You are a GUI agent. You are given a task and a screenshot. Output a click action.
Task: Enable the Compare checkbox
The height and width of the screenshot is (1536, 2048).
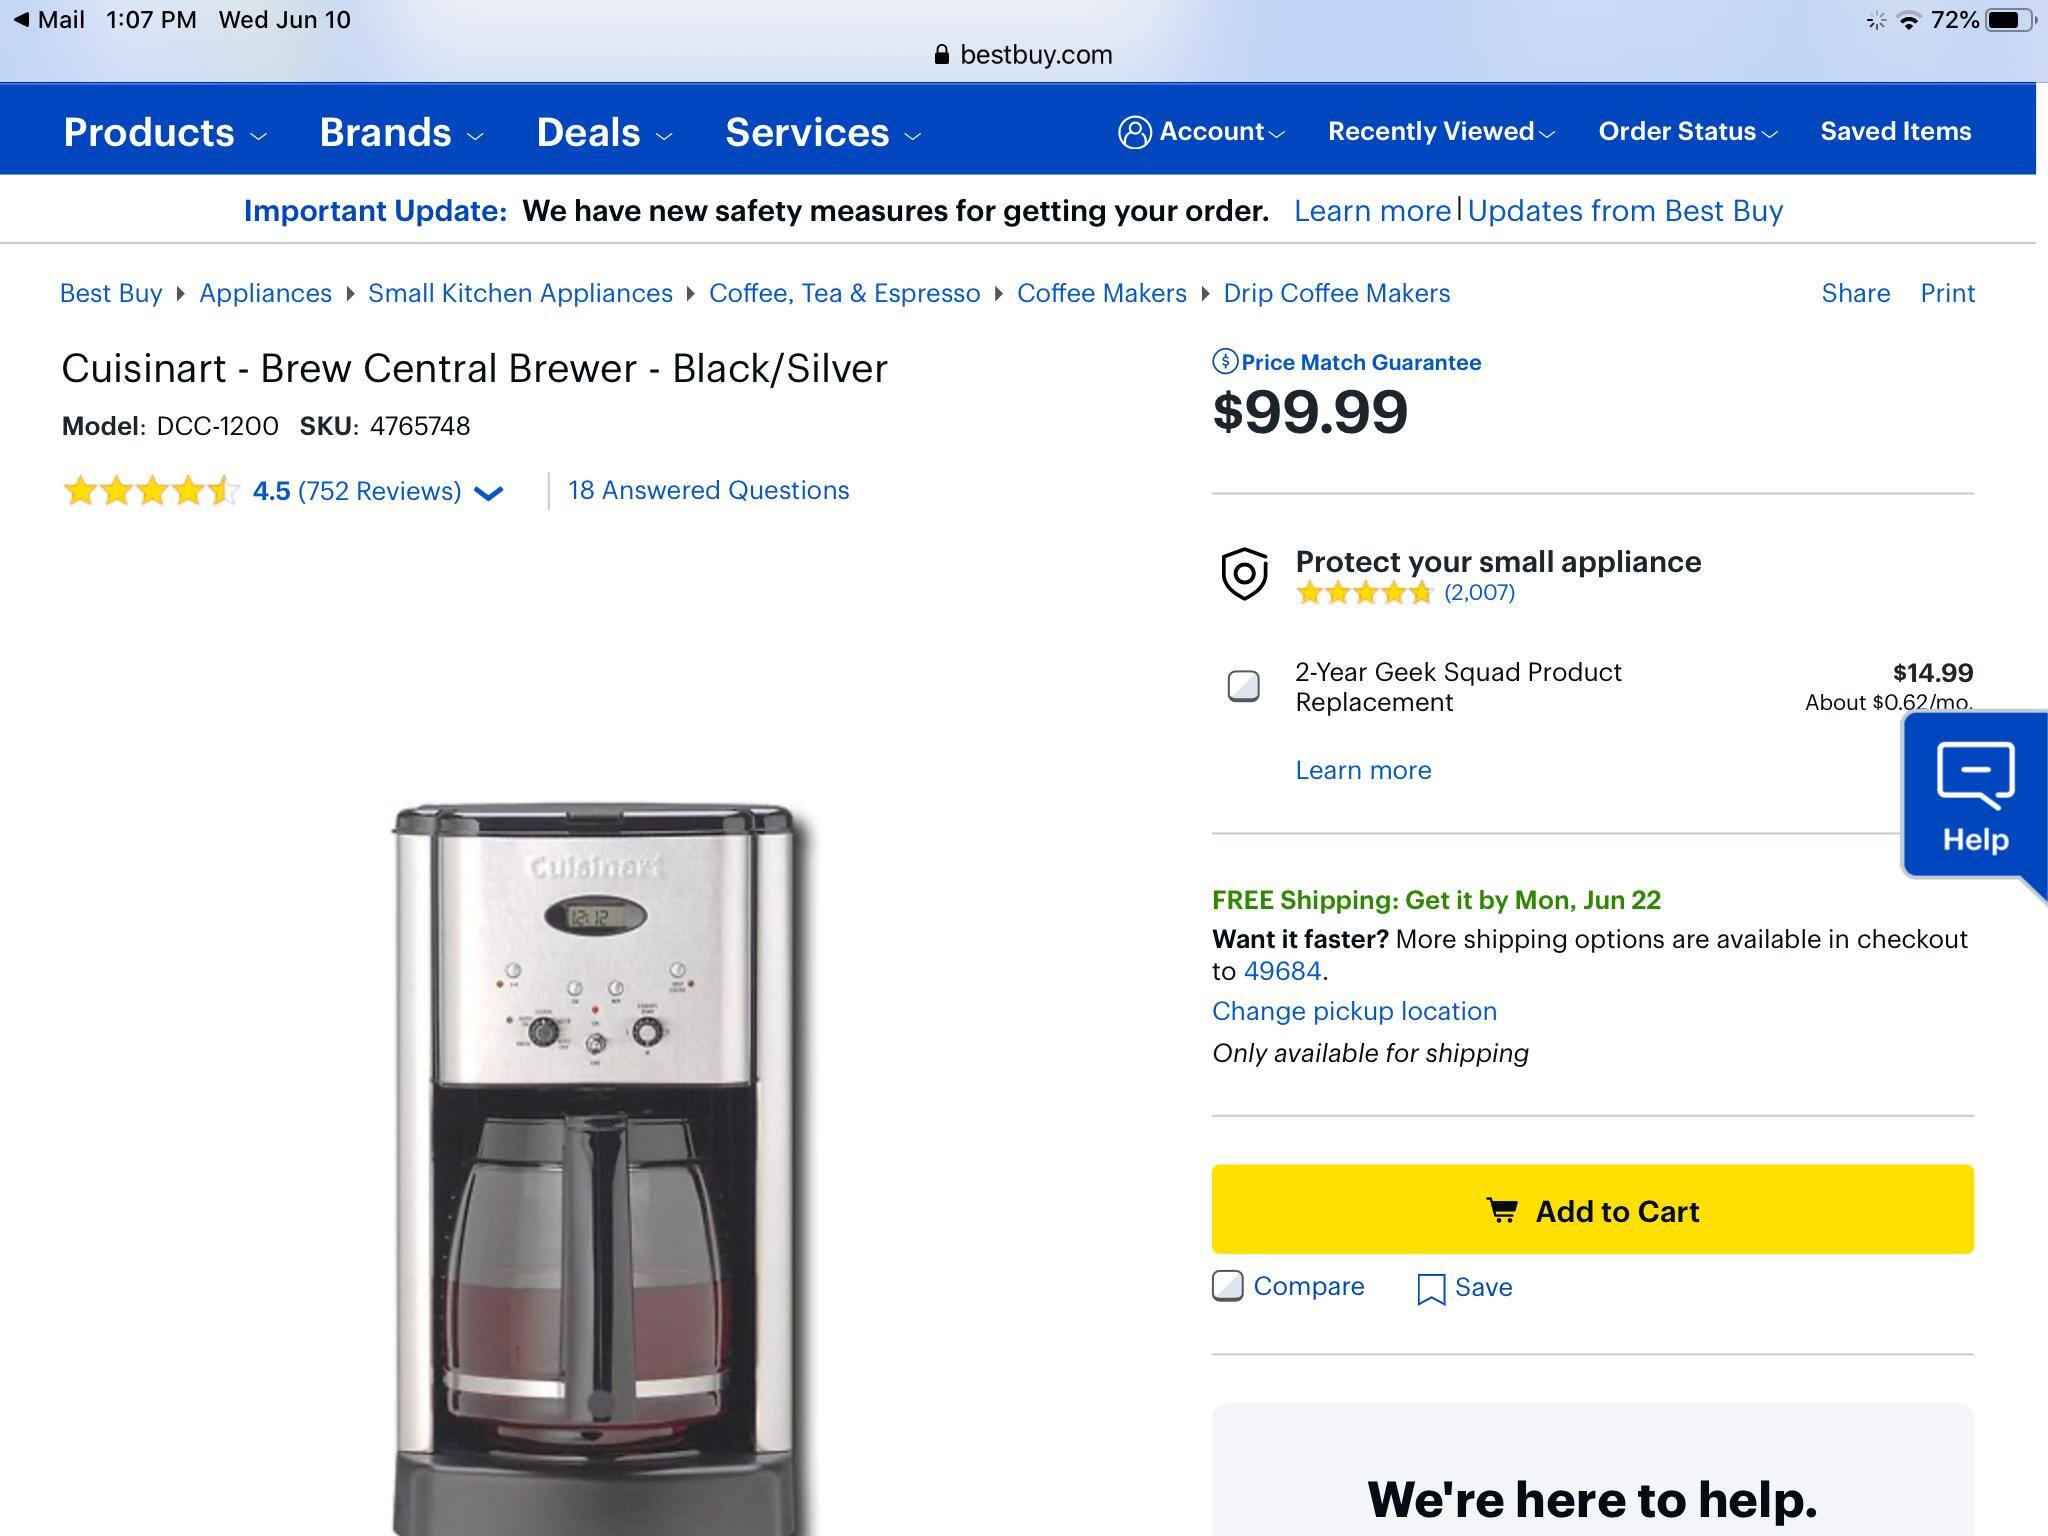click(x=1228, y=1286)
